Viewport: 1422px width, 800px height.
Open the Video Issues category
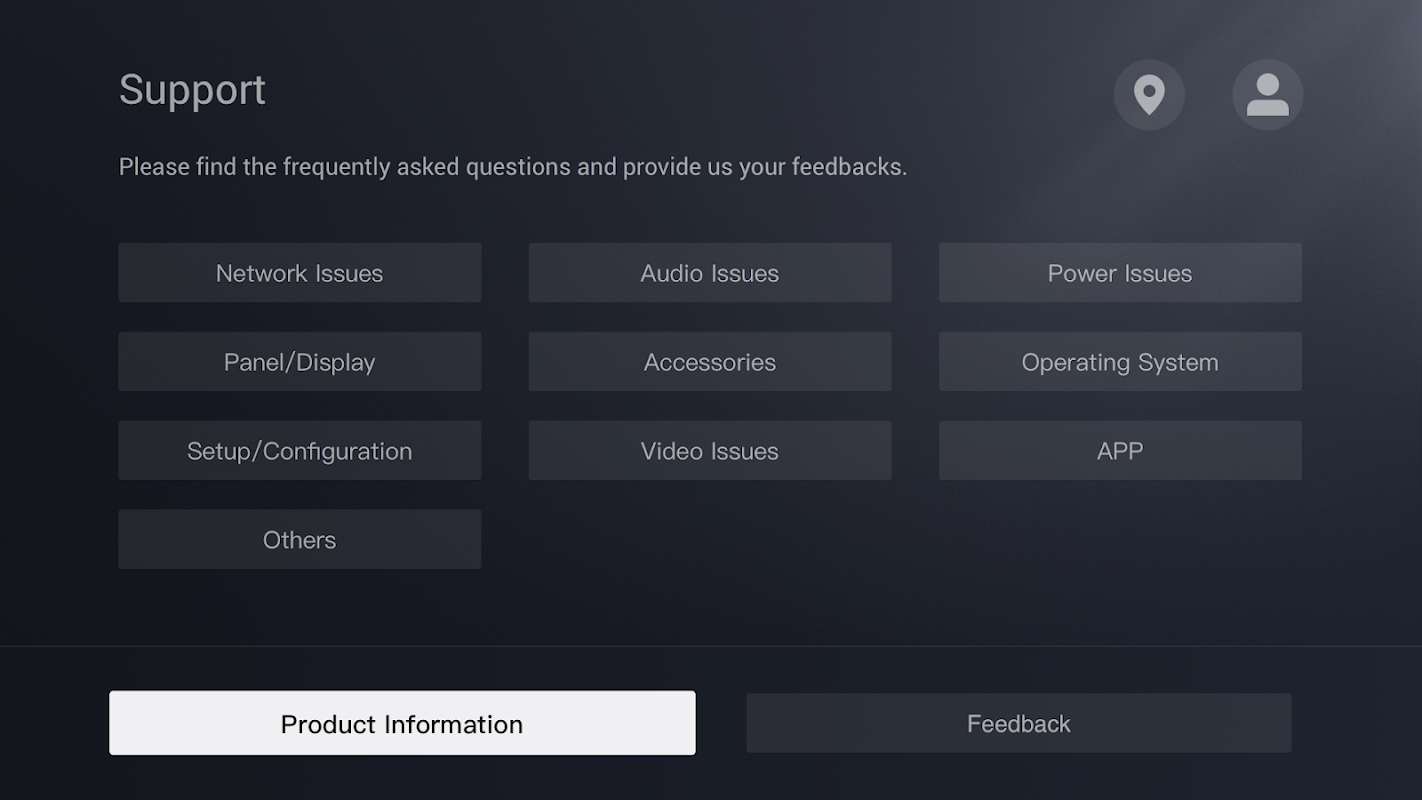[x=710, y=451]
